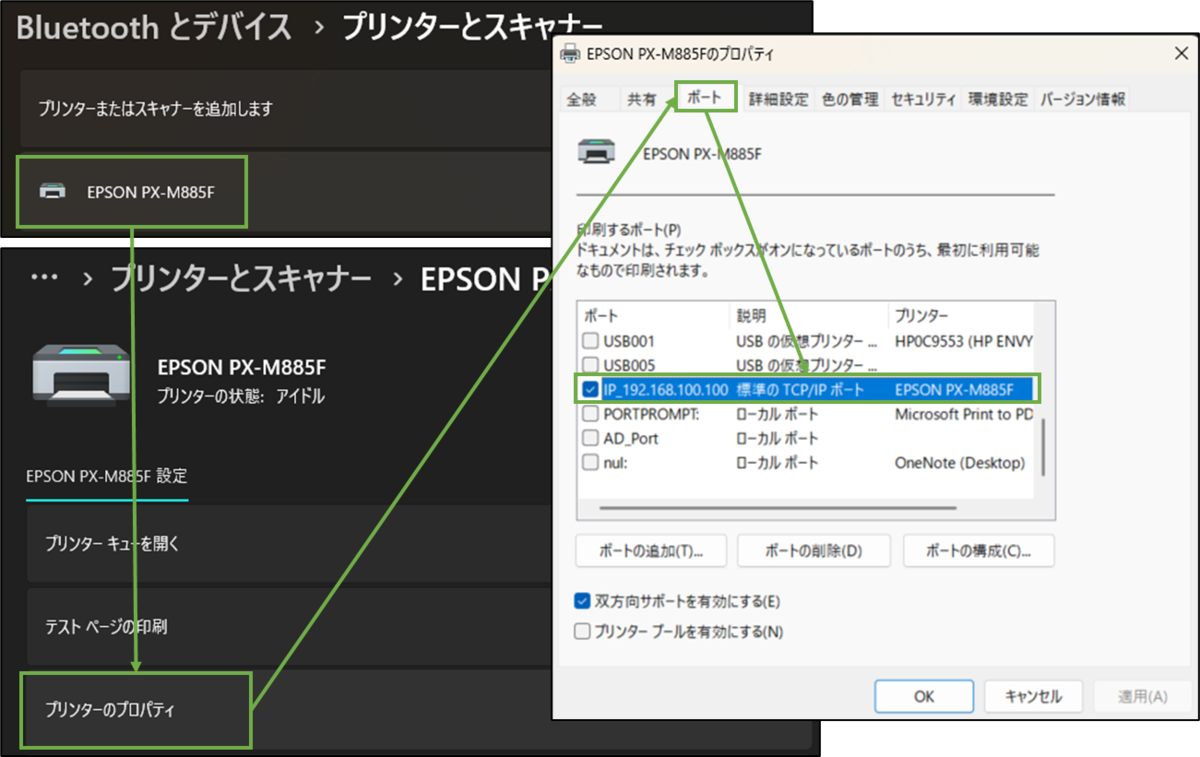Open the 色の管理 tab

pos(850,99)
